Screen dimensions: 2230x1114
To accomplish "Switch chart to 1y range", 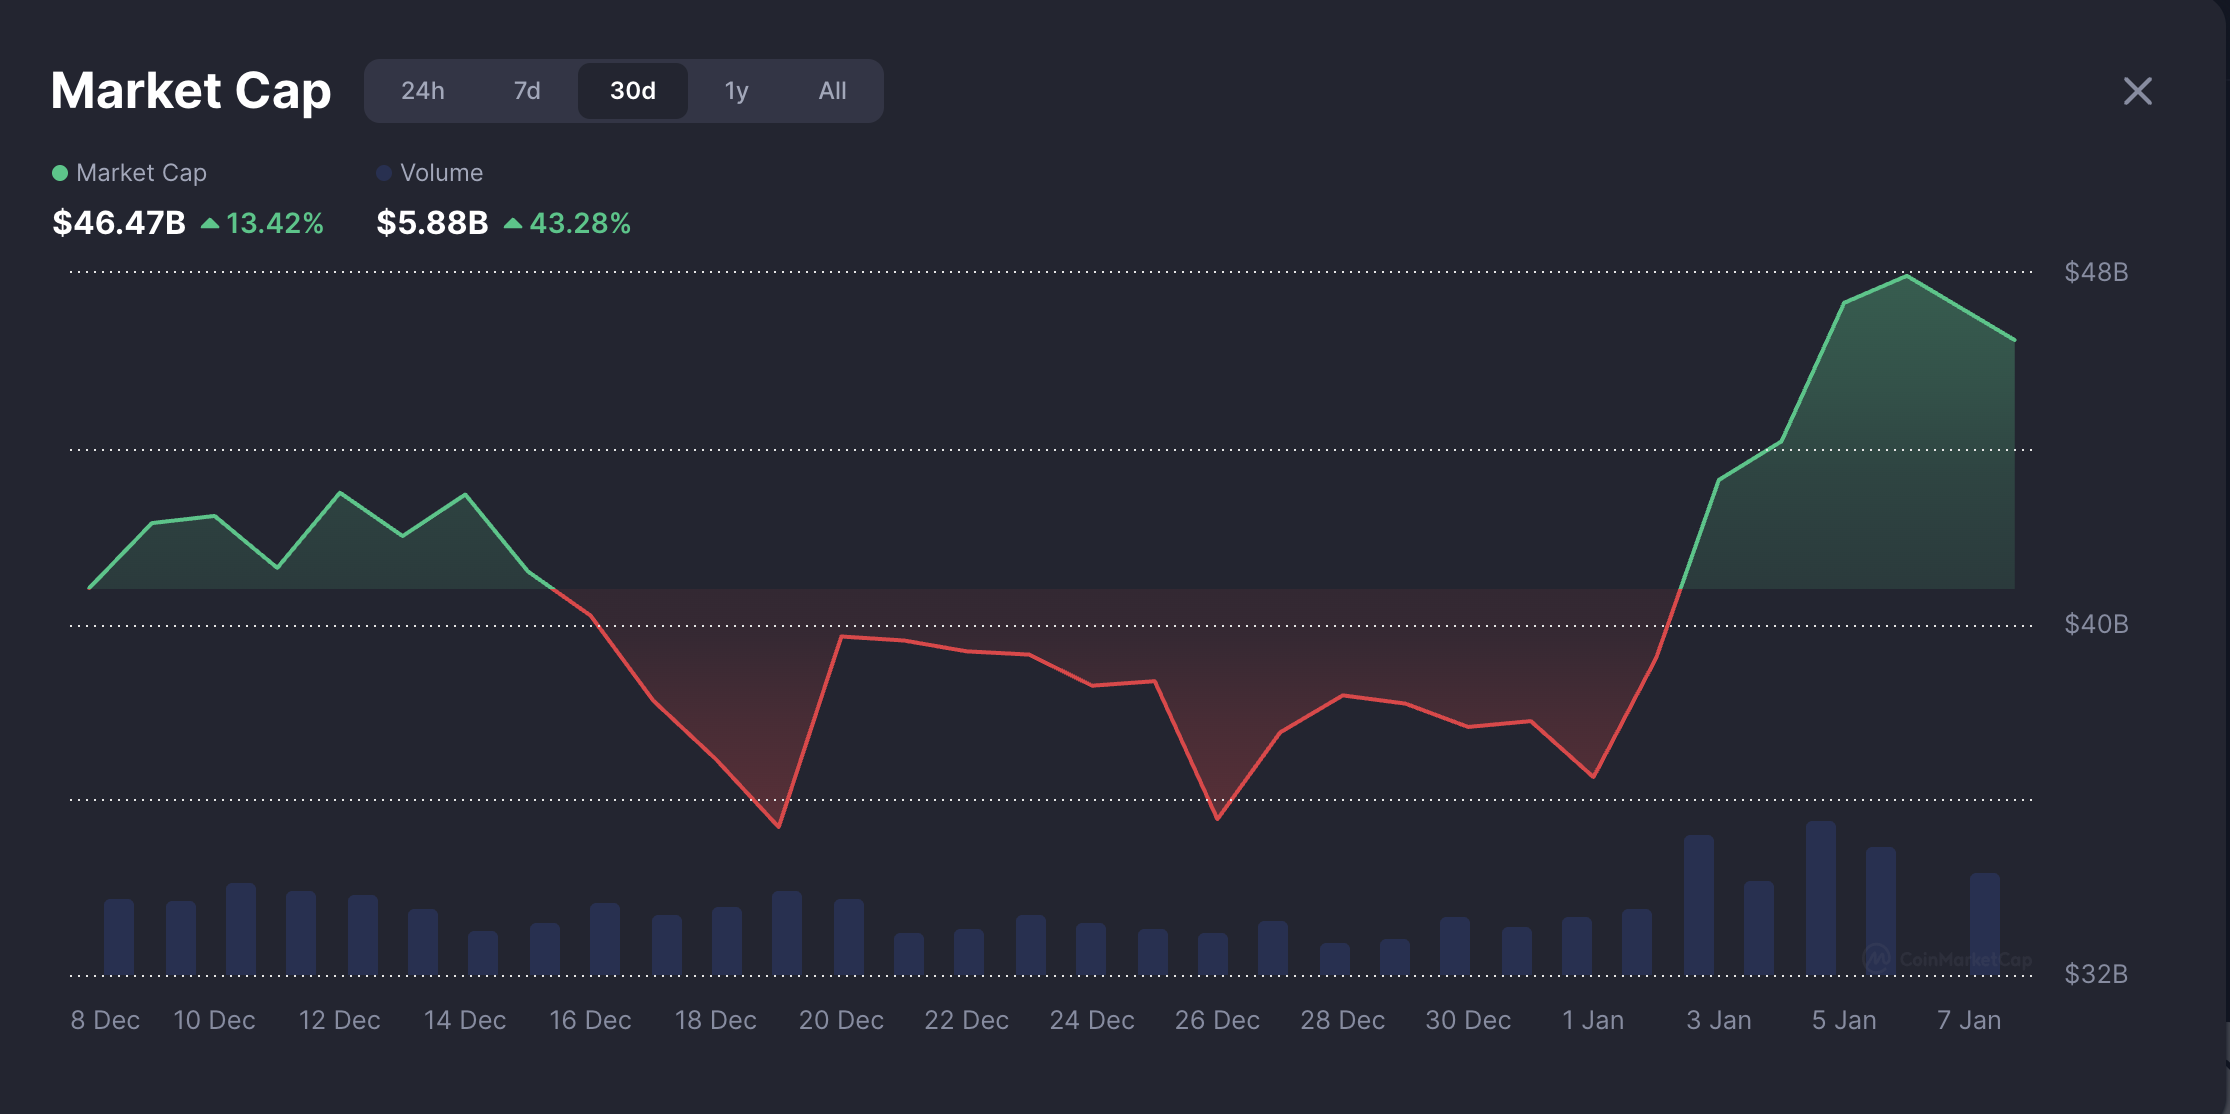I will [x=736, y=91].
